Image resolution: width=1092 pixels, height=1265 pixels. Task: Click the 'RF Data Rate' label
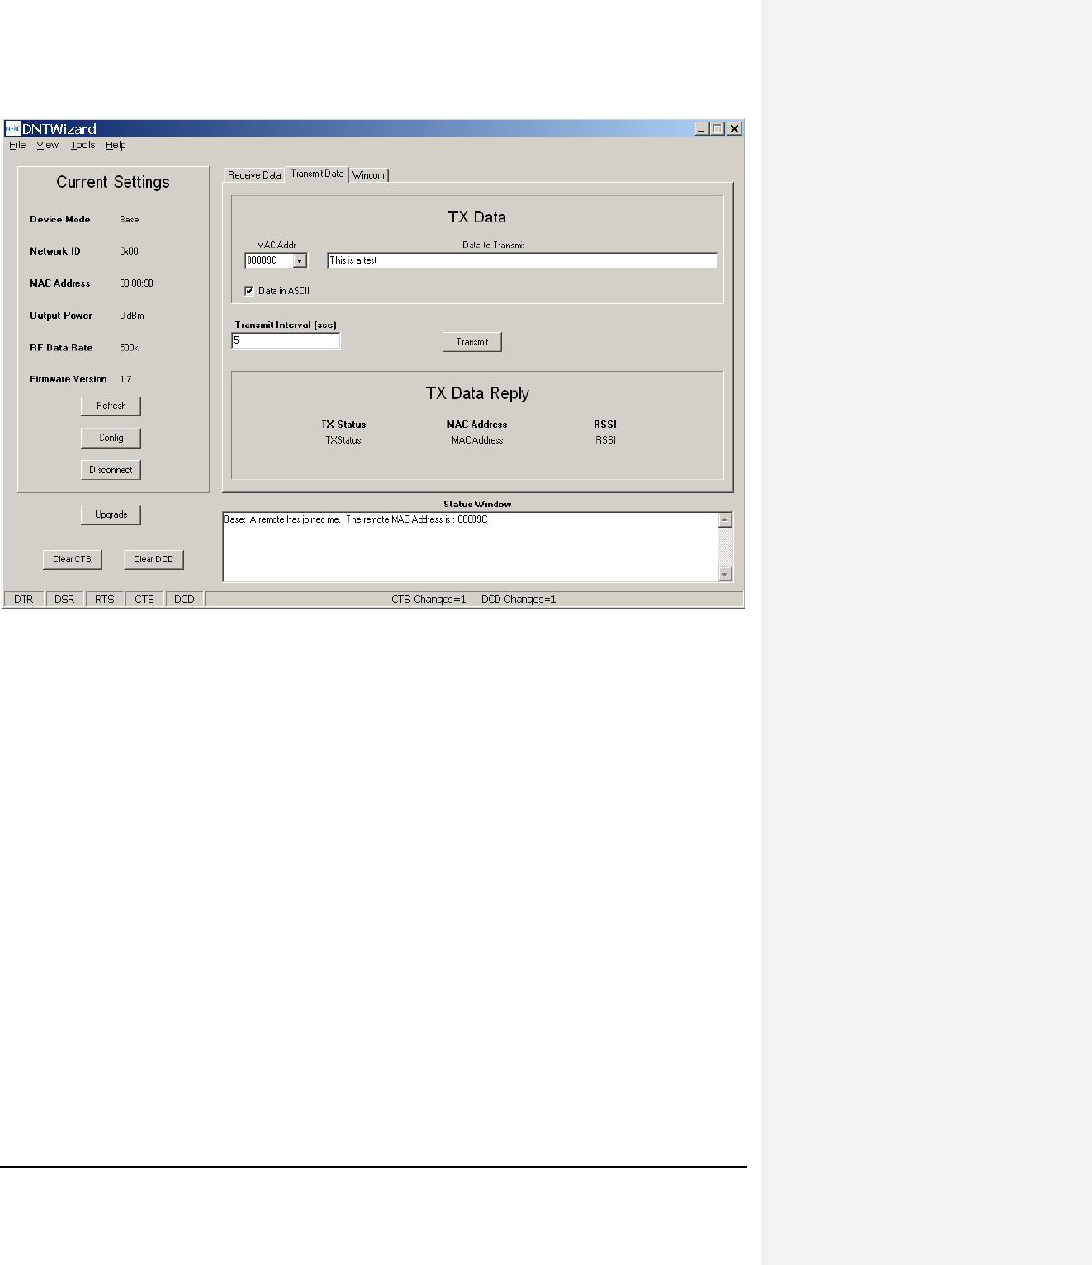tap(61, 347)
